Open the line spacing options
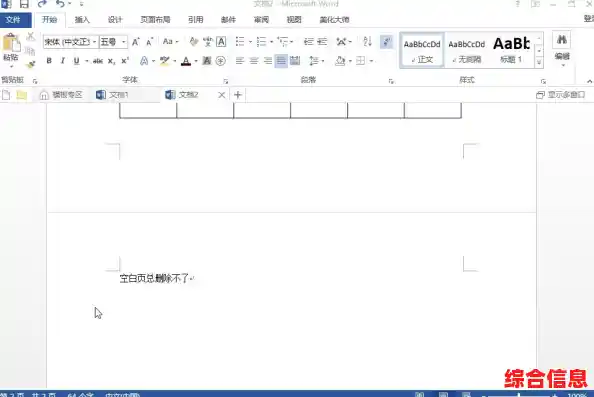This screenshot has height=397, width=594. click(x=314, y=61)
